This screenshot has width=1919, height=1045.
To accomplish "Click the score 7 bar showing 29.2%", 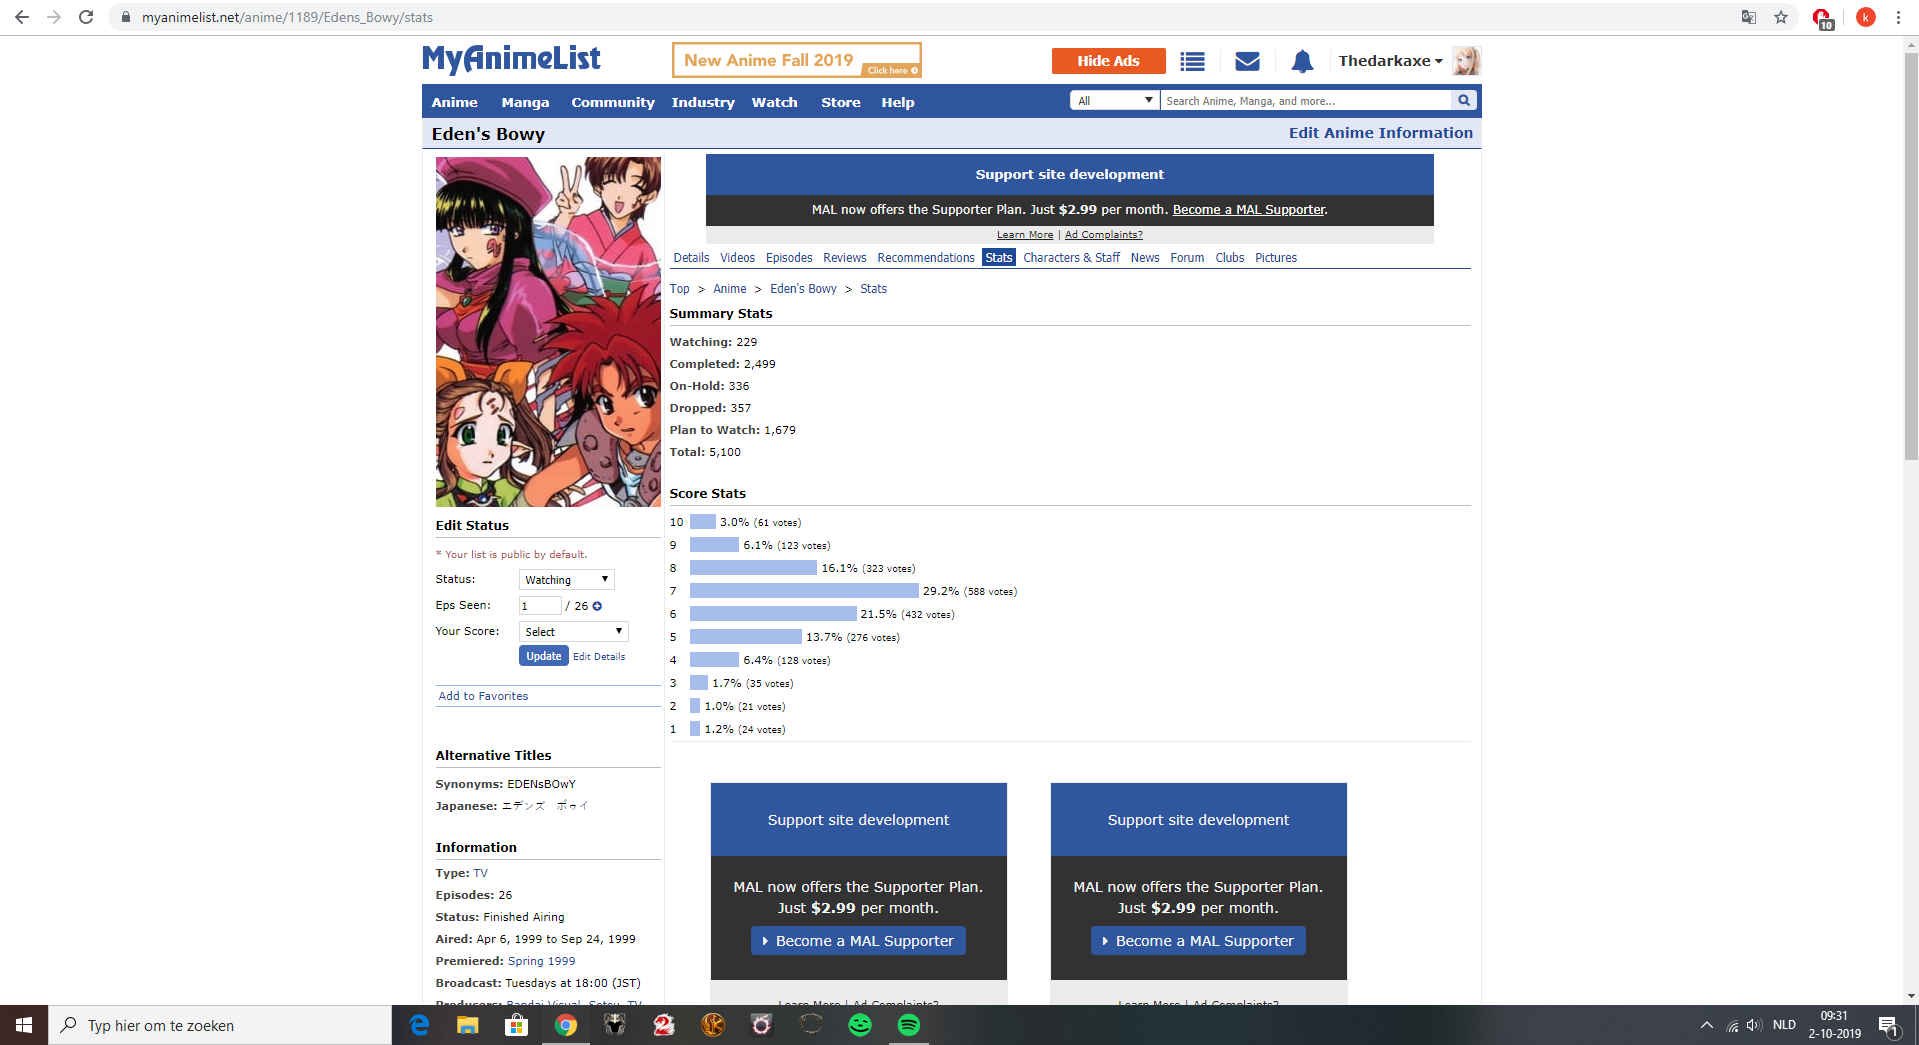I will [x=804, y=591].
